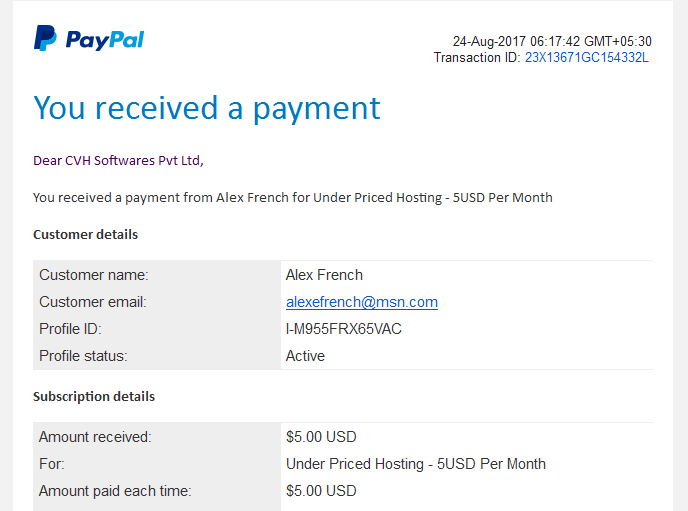
Task: Click the 'Subscription details' section heading
Action: 94,397
